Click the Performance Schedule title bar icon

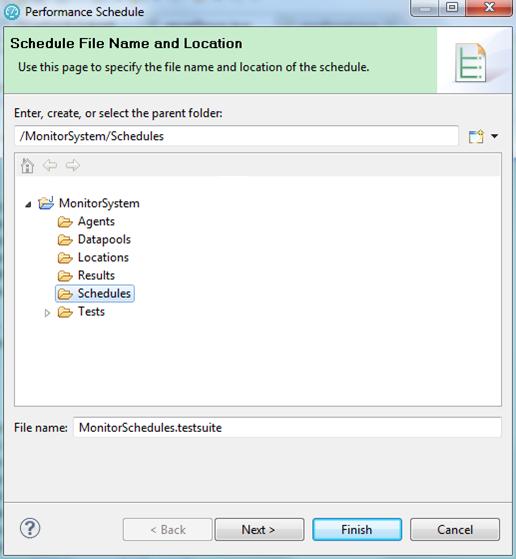coord(12,12)
